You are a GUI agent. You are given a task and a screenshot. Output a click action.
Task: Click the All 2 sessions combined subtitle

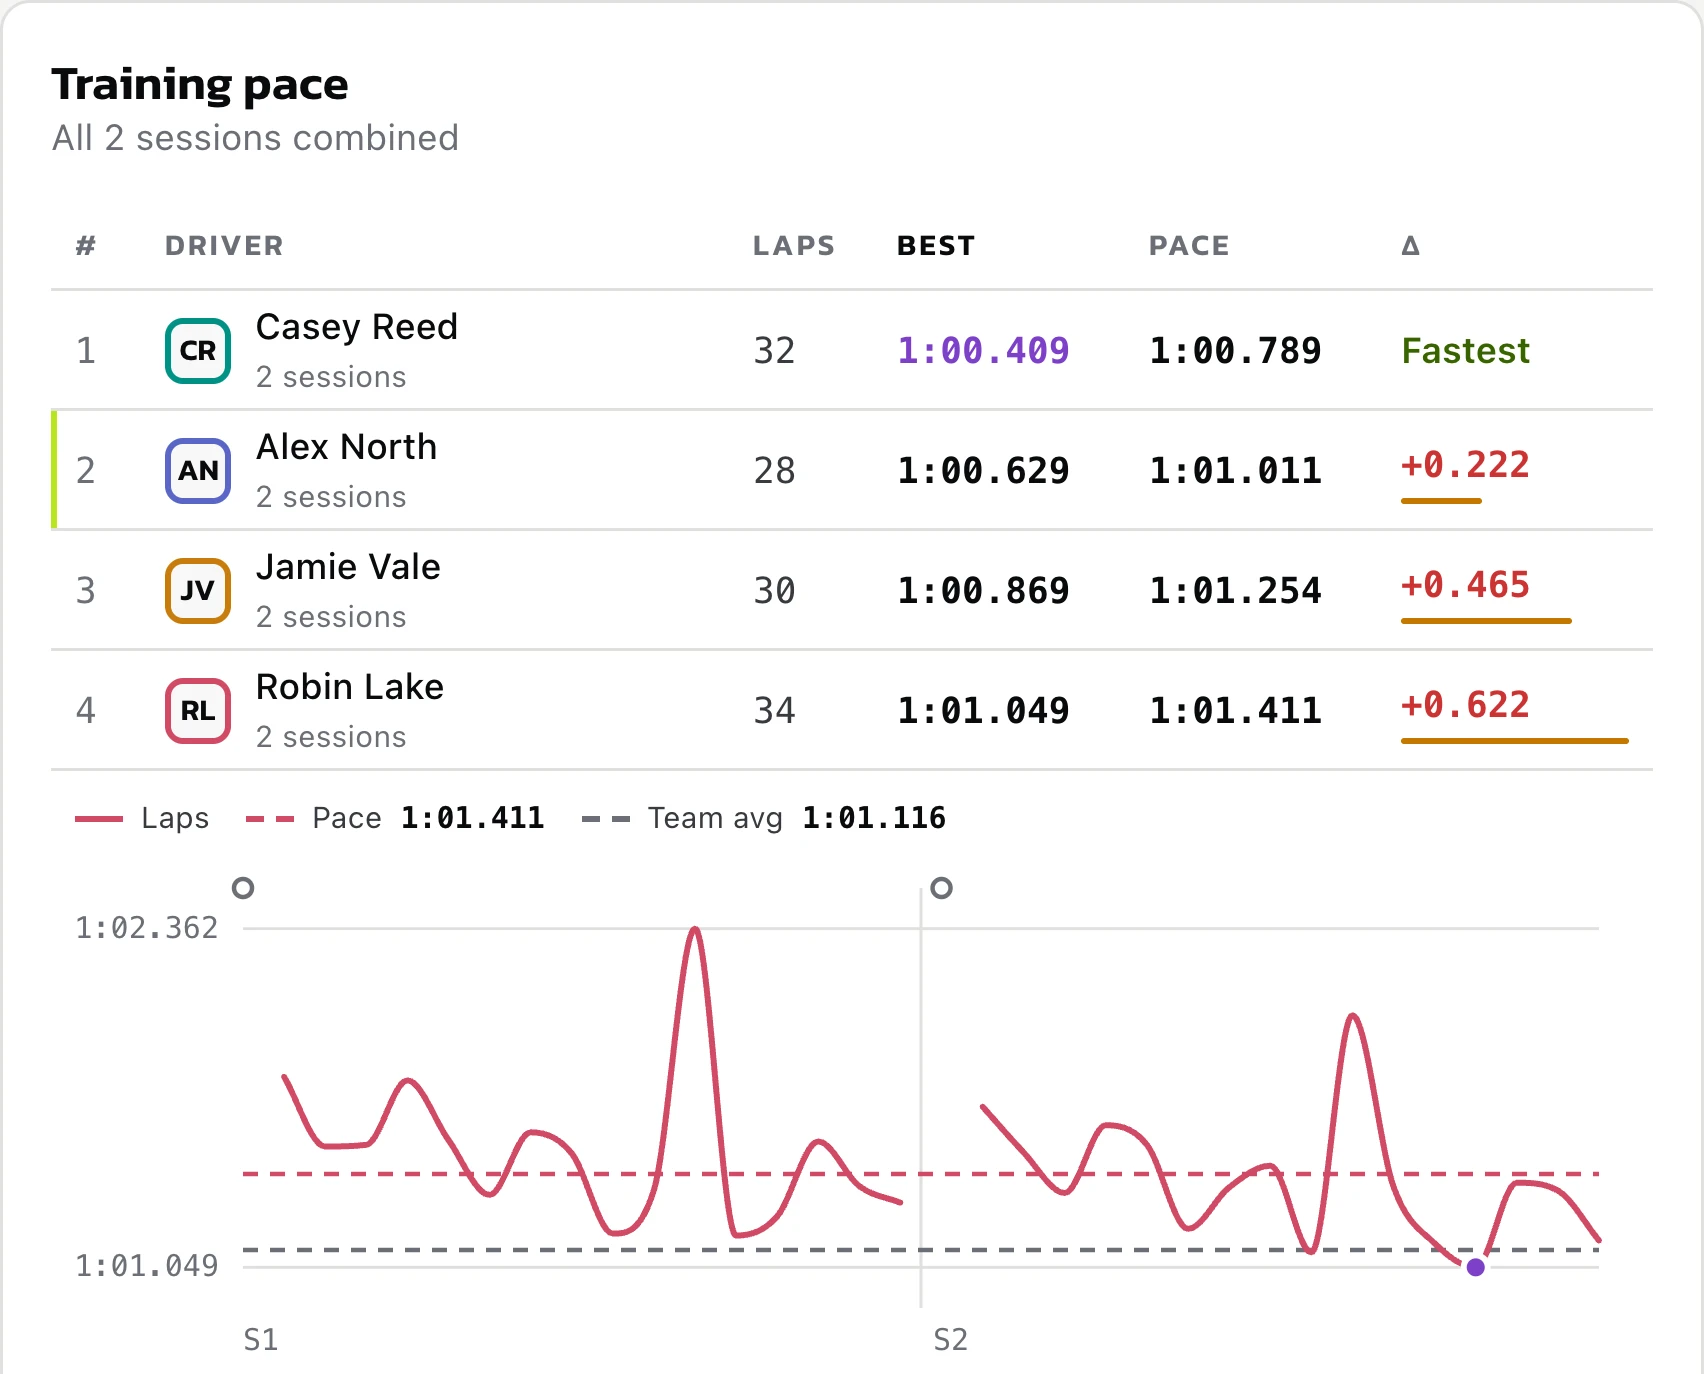255,138
